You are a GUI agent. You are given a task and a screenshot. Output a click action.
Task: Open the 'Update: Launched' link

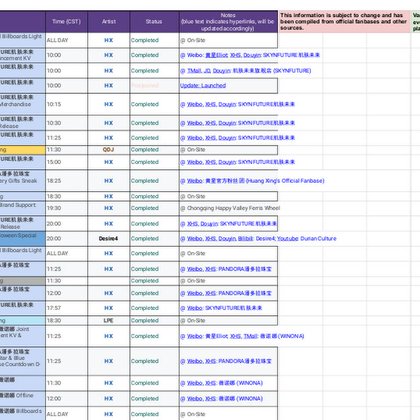203,86
